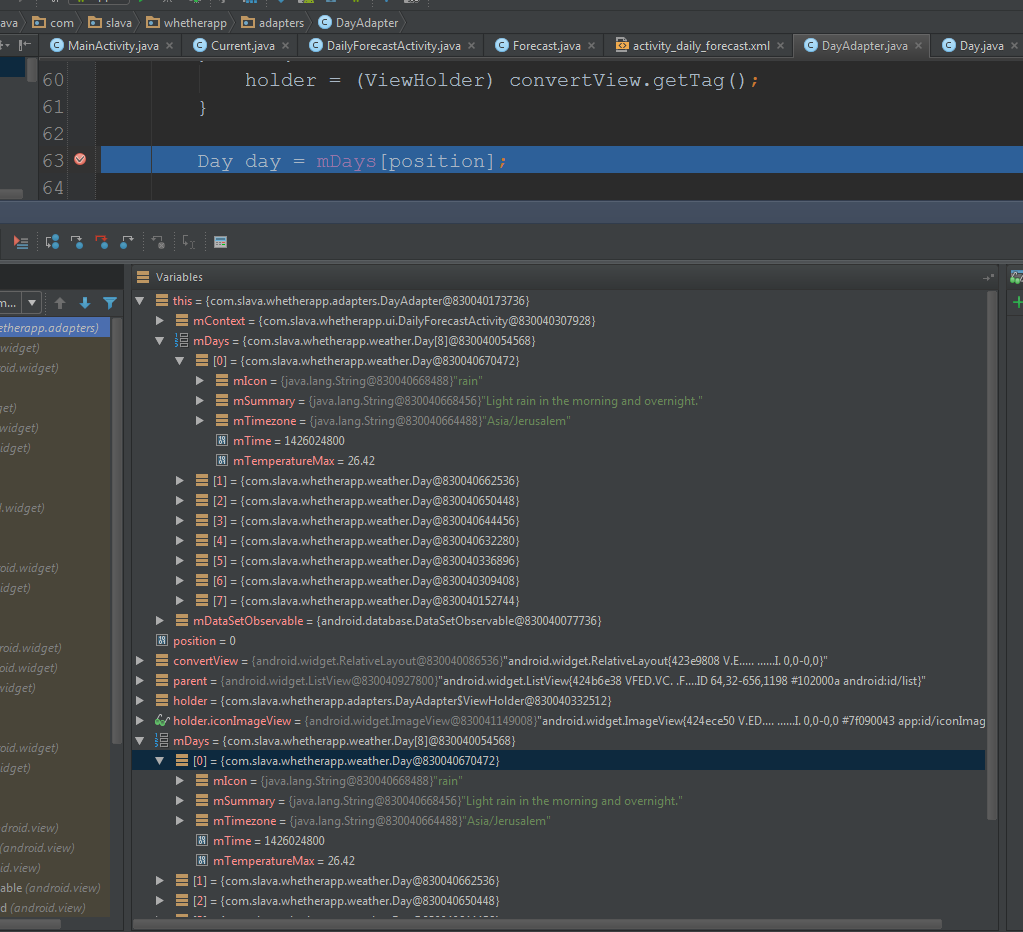Select the 'position = 0' variable row

point(204,641)
